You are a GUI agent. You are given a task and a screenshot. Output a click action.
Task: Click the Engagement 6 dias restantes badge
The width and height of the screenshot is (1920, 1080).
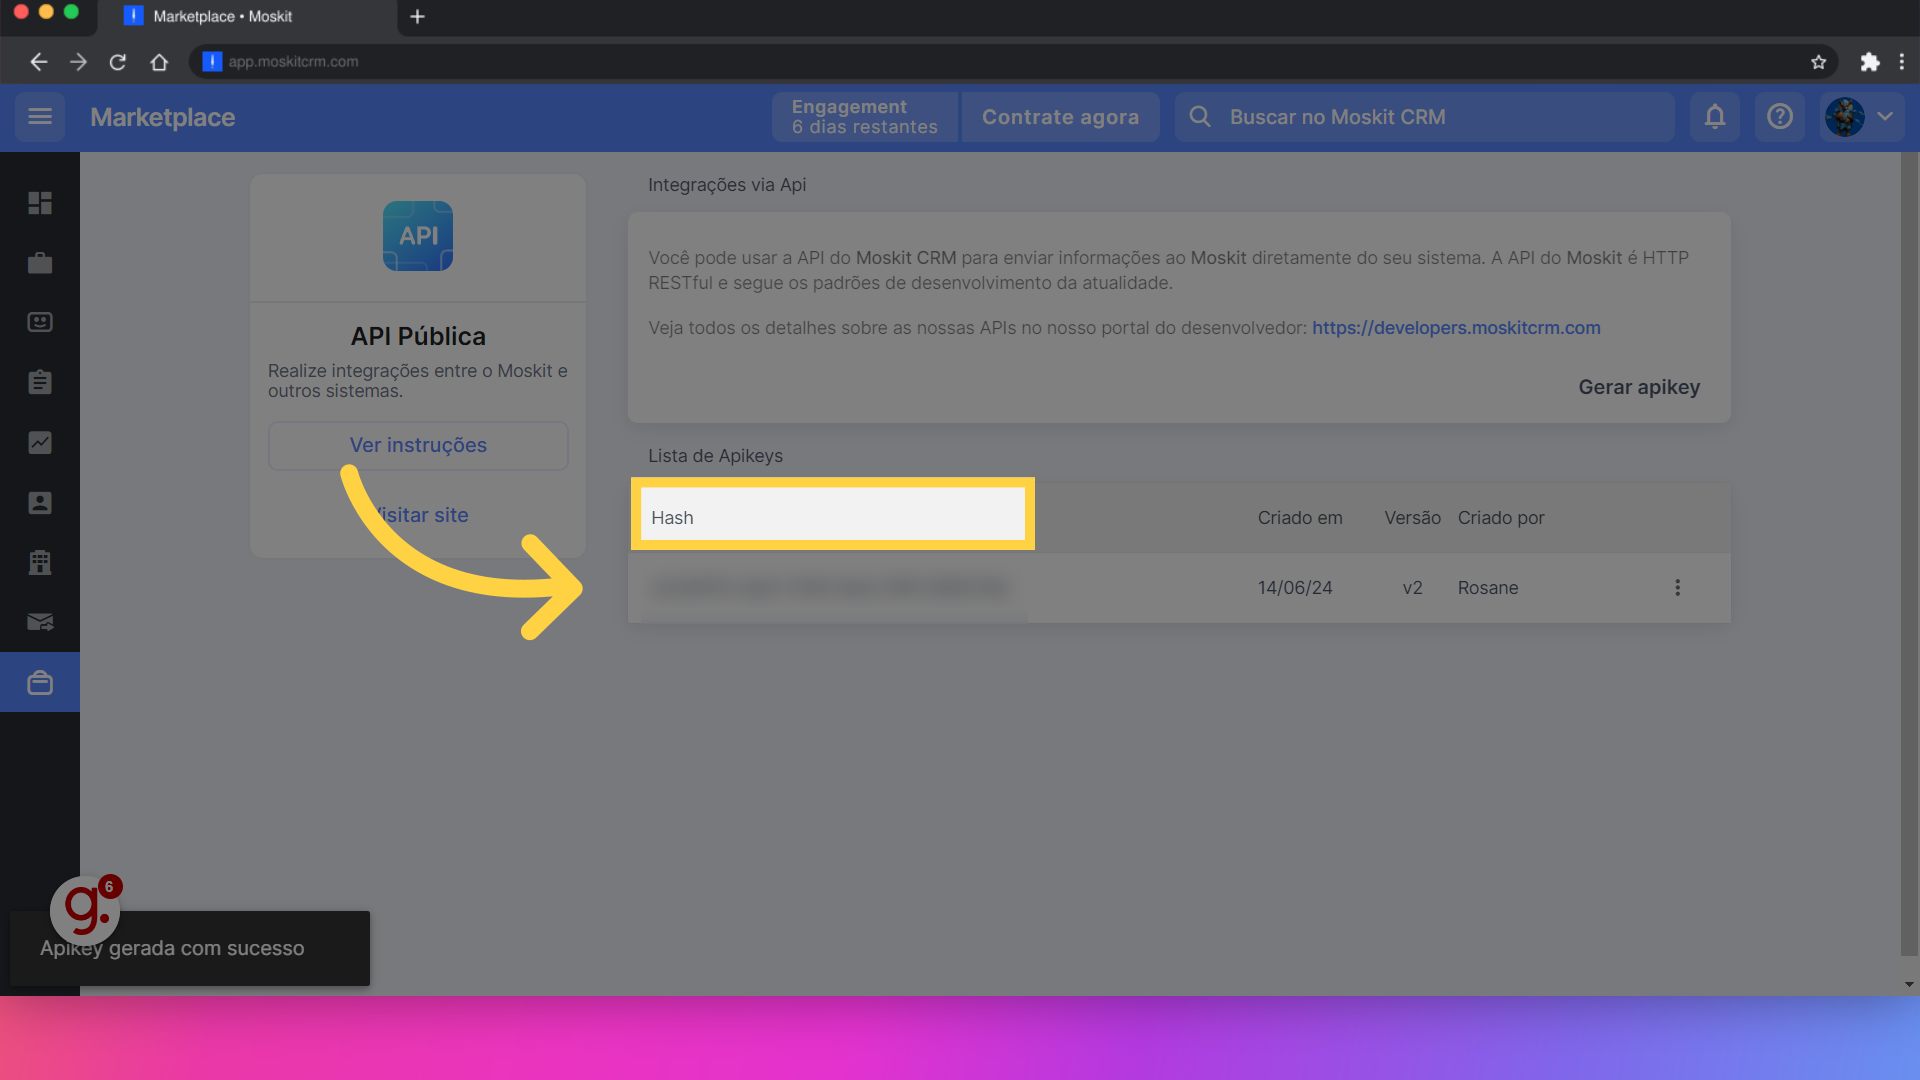pos(865,117)
